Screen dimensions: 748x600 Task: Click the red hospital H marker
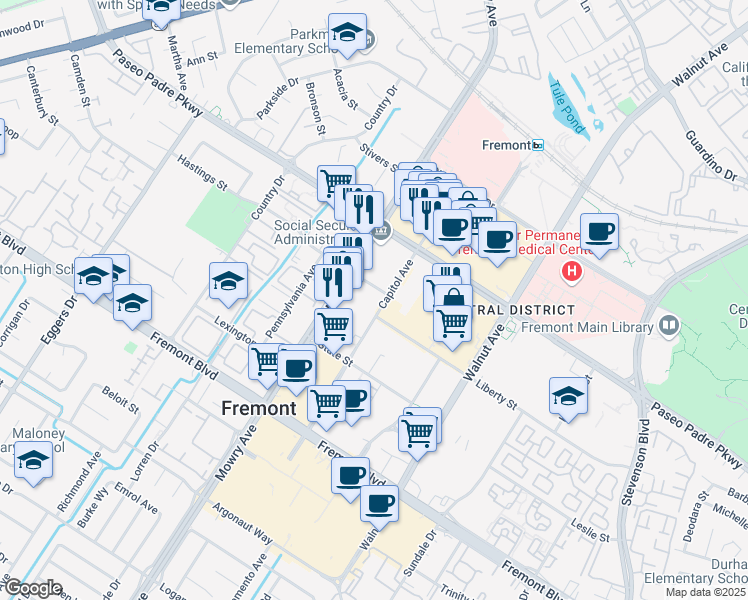click(x=571, y=272)
